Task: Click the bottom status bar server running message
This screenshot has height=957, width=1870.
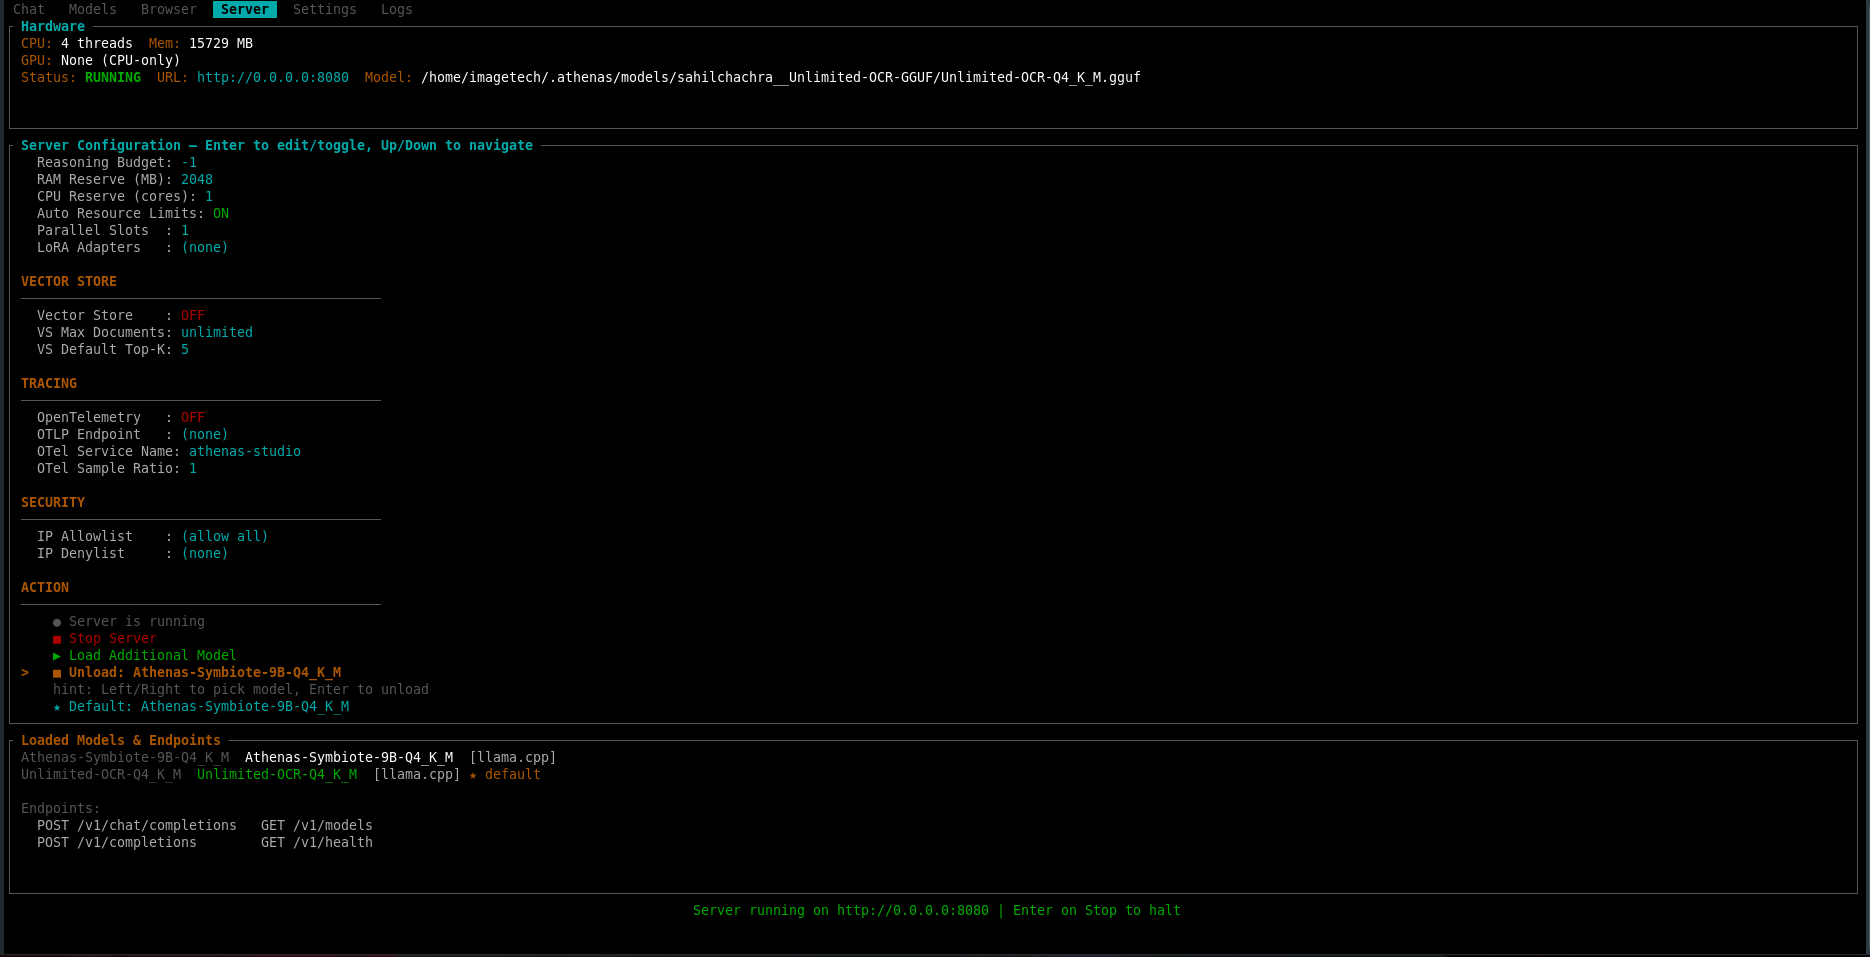Action: click(937, 911)
